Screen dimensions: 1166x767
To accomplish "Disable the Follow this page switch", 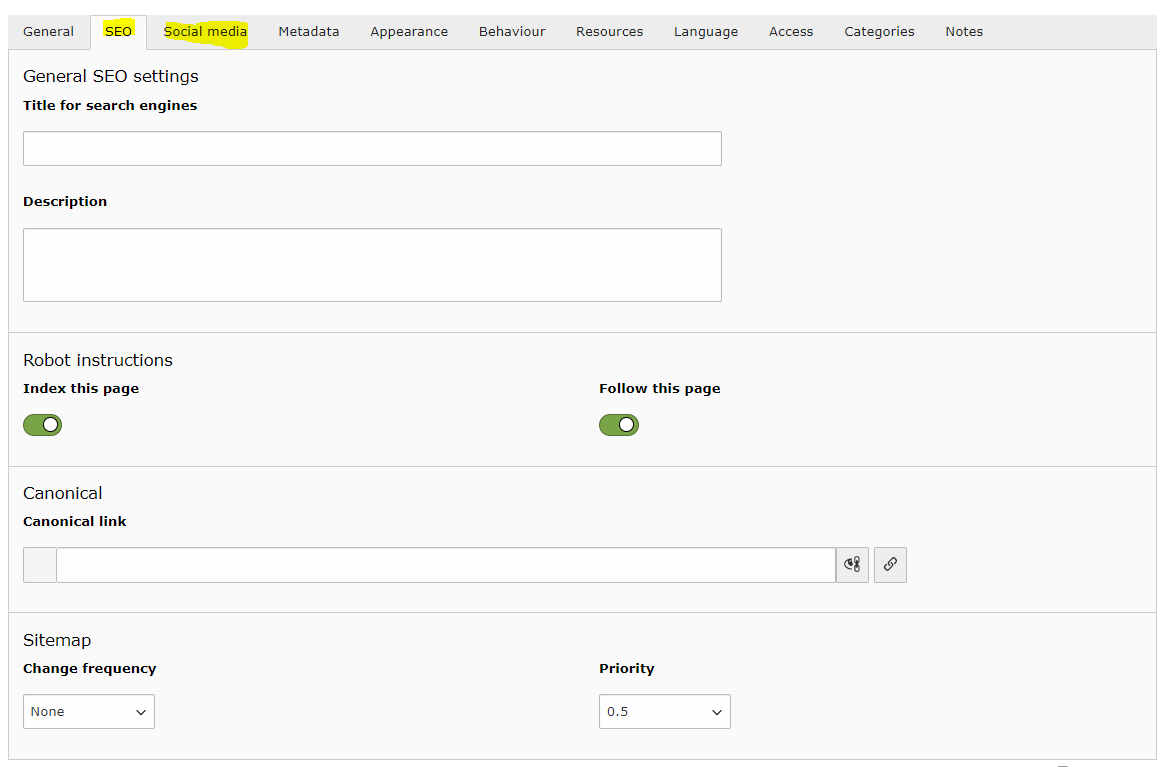I will click(x=619, y=425).
